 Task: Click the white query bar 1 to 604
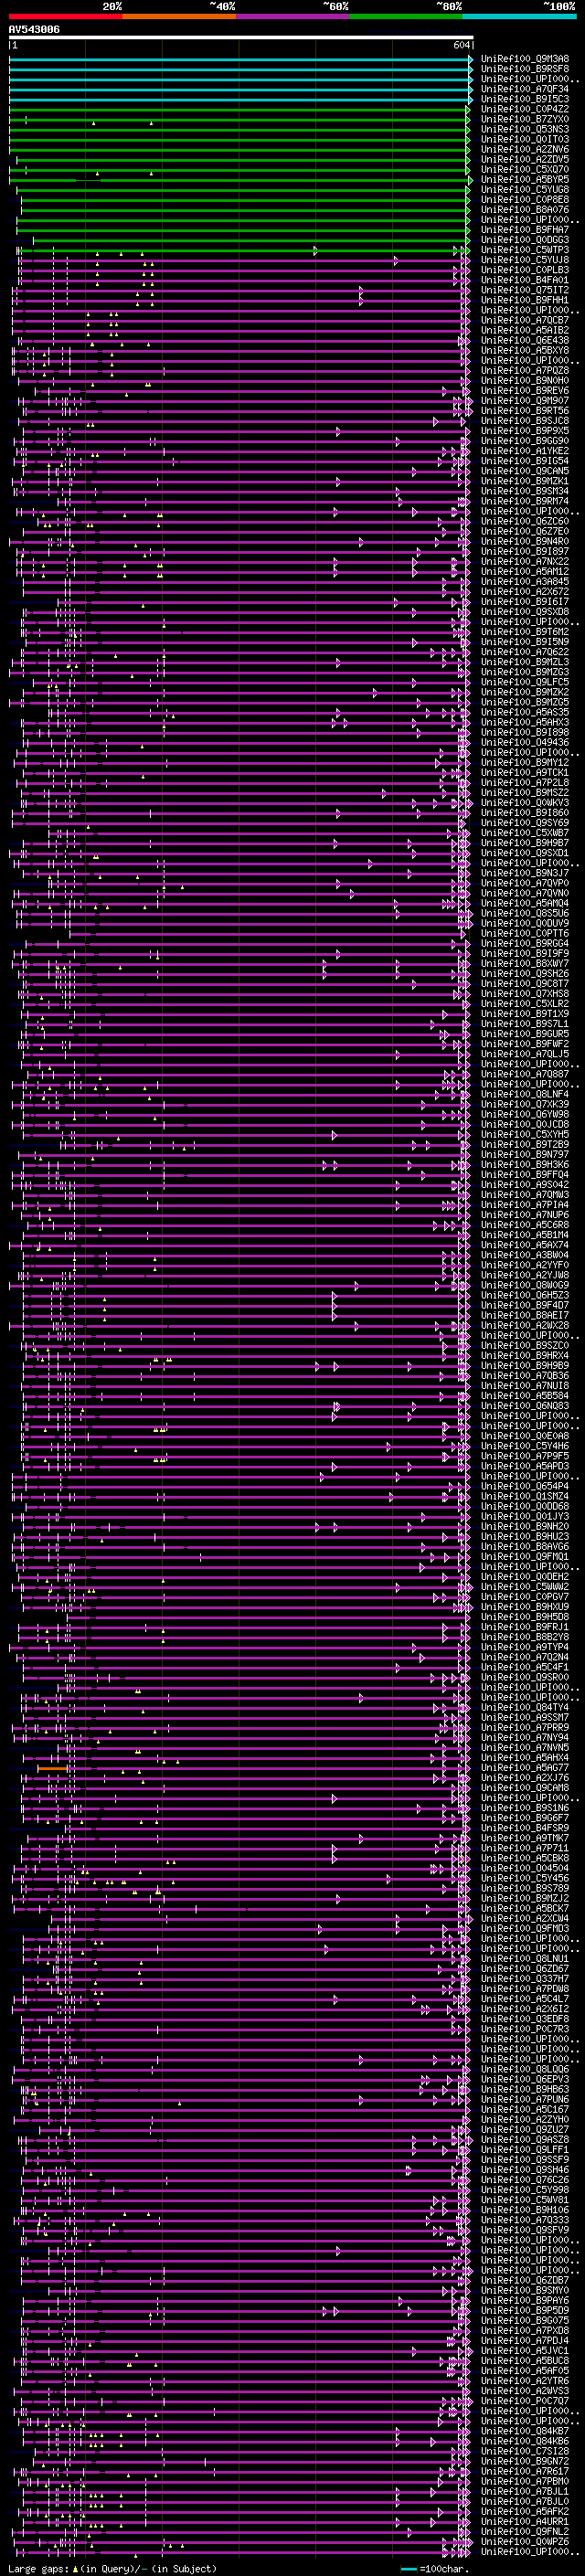[241, 37]
